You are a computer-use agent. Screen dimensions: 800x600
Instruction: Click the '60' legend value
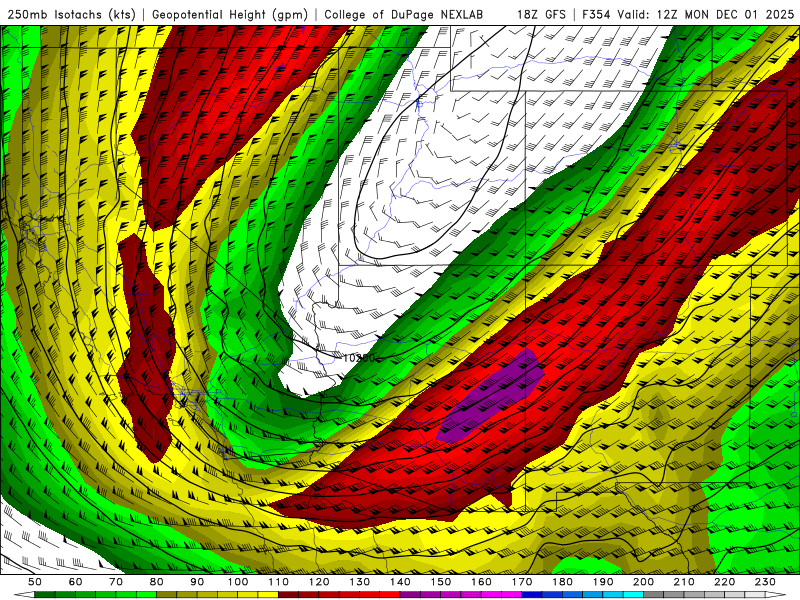pyautogui.click(x=76, y=582)
